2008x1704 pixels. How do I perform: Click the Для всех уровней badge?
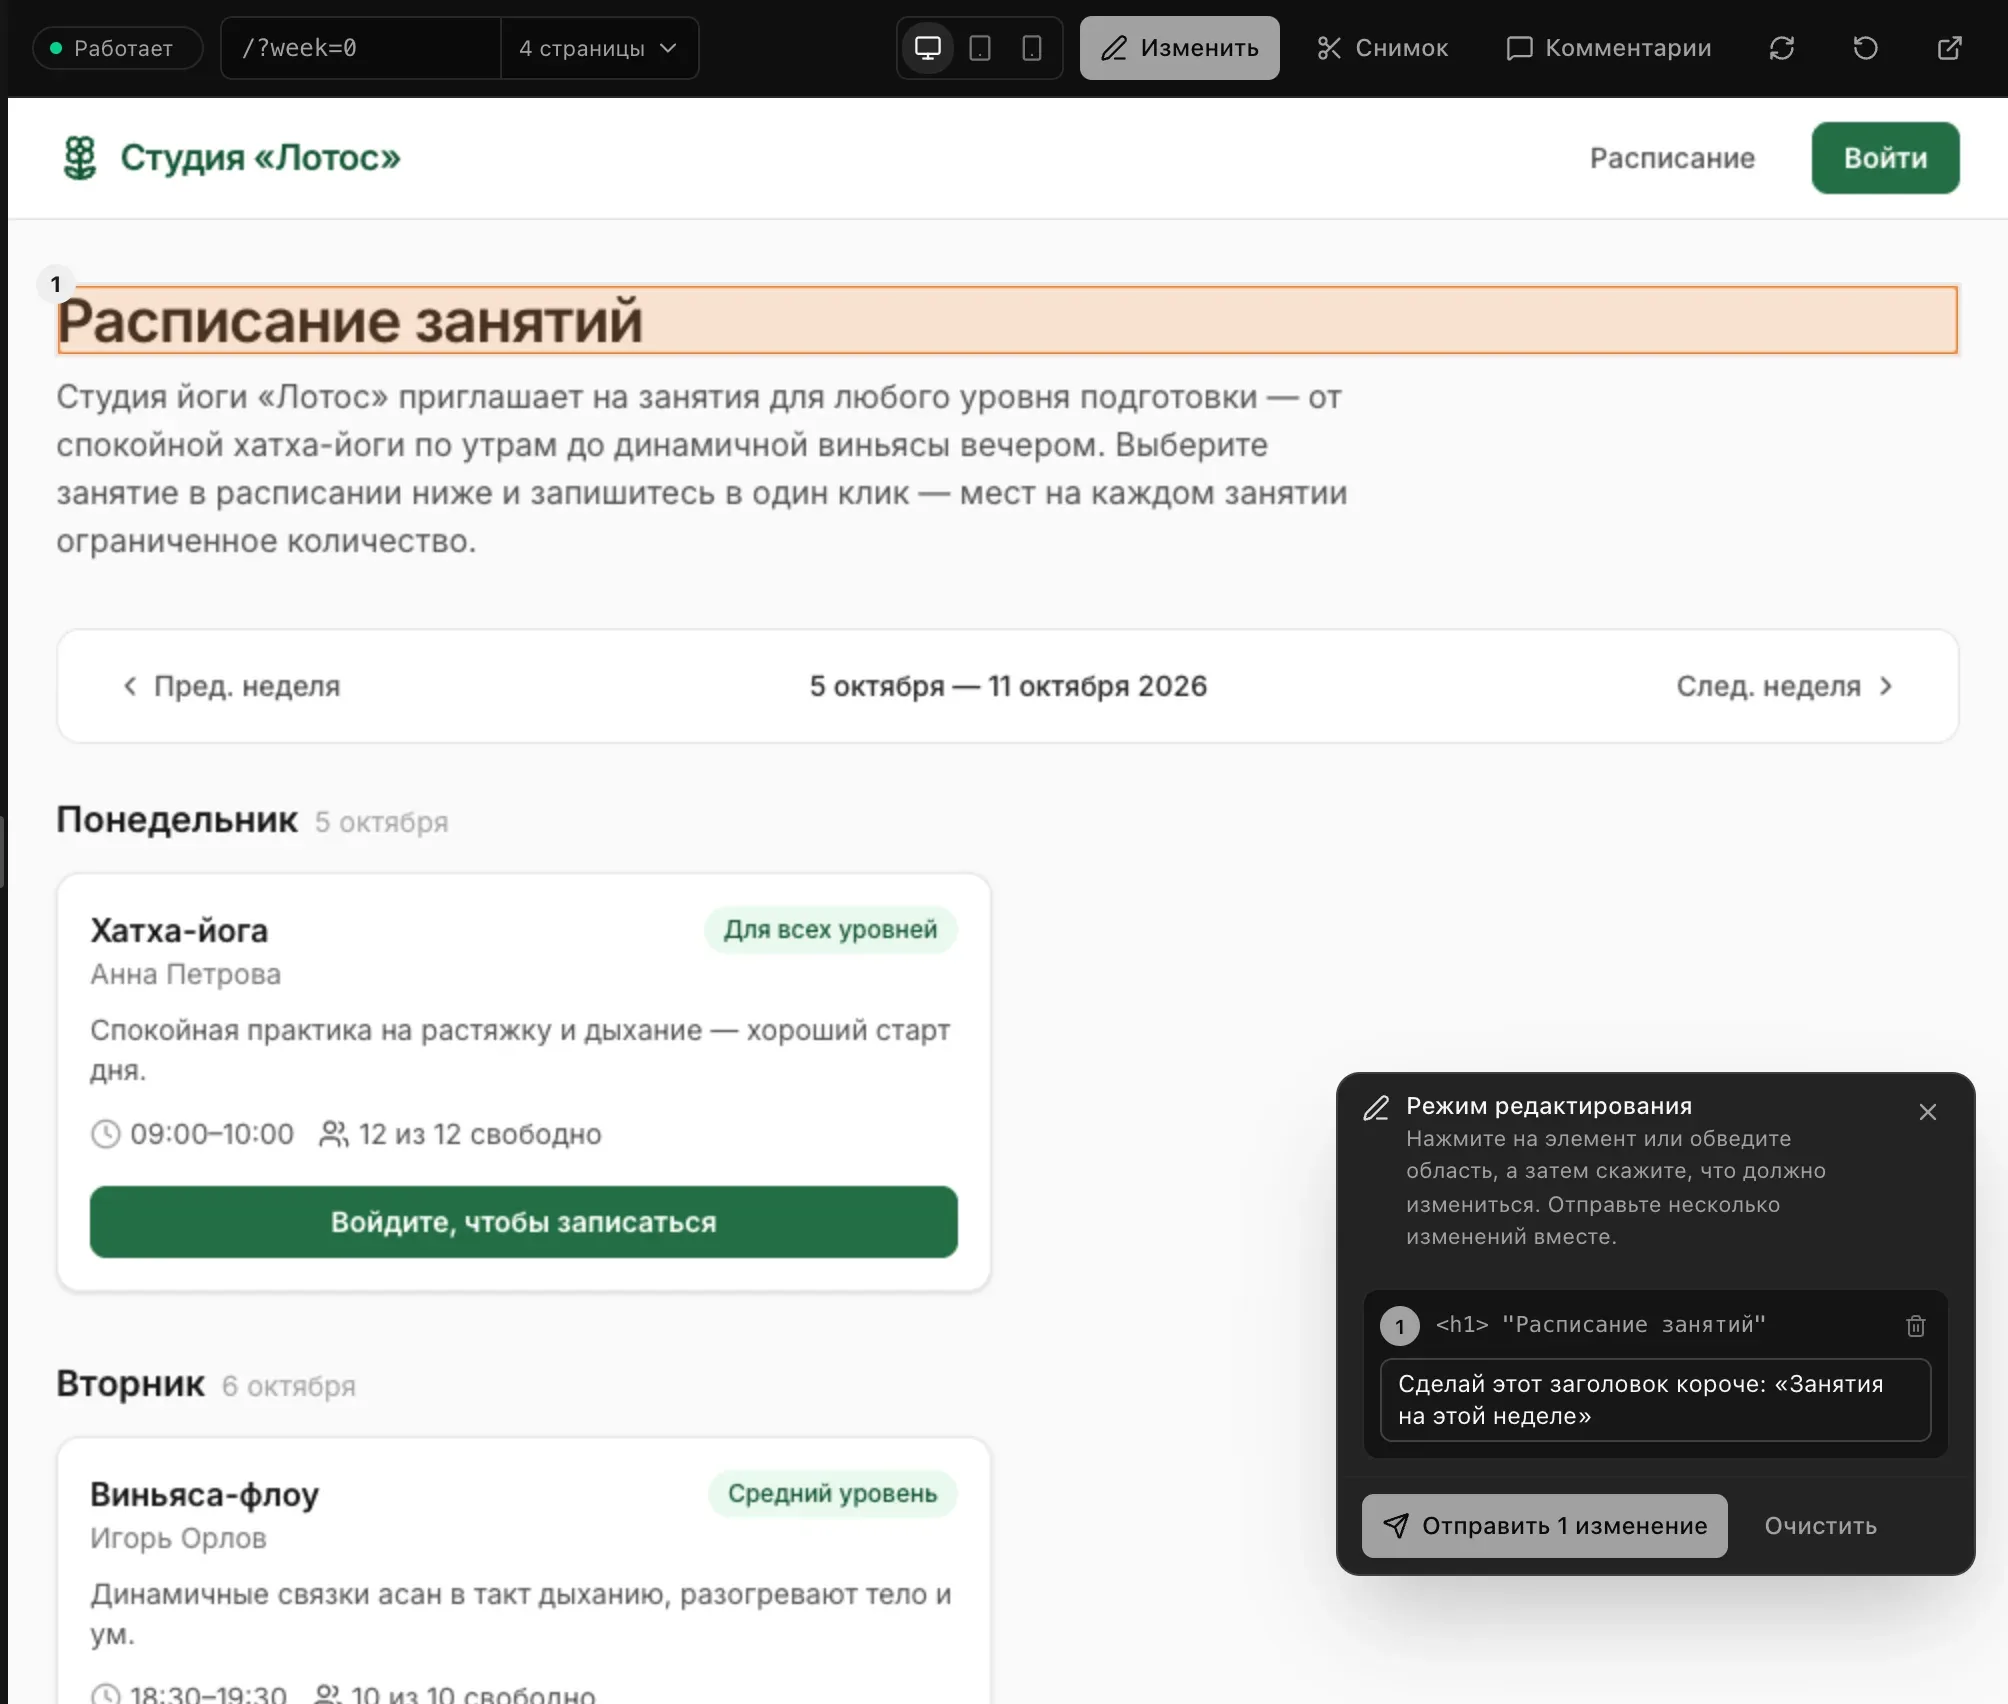831,930
